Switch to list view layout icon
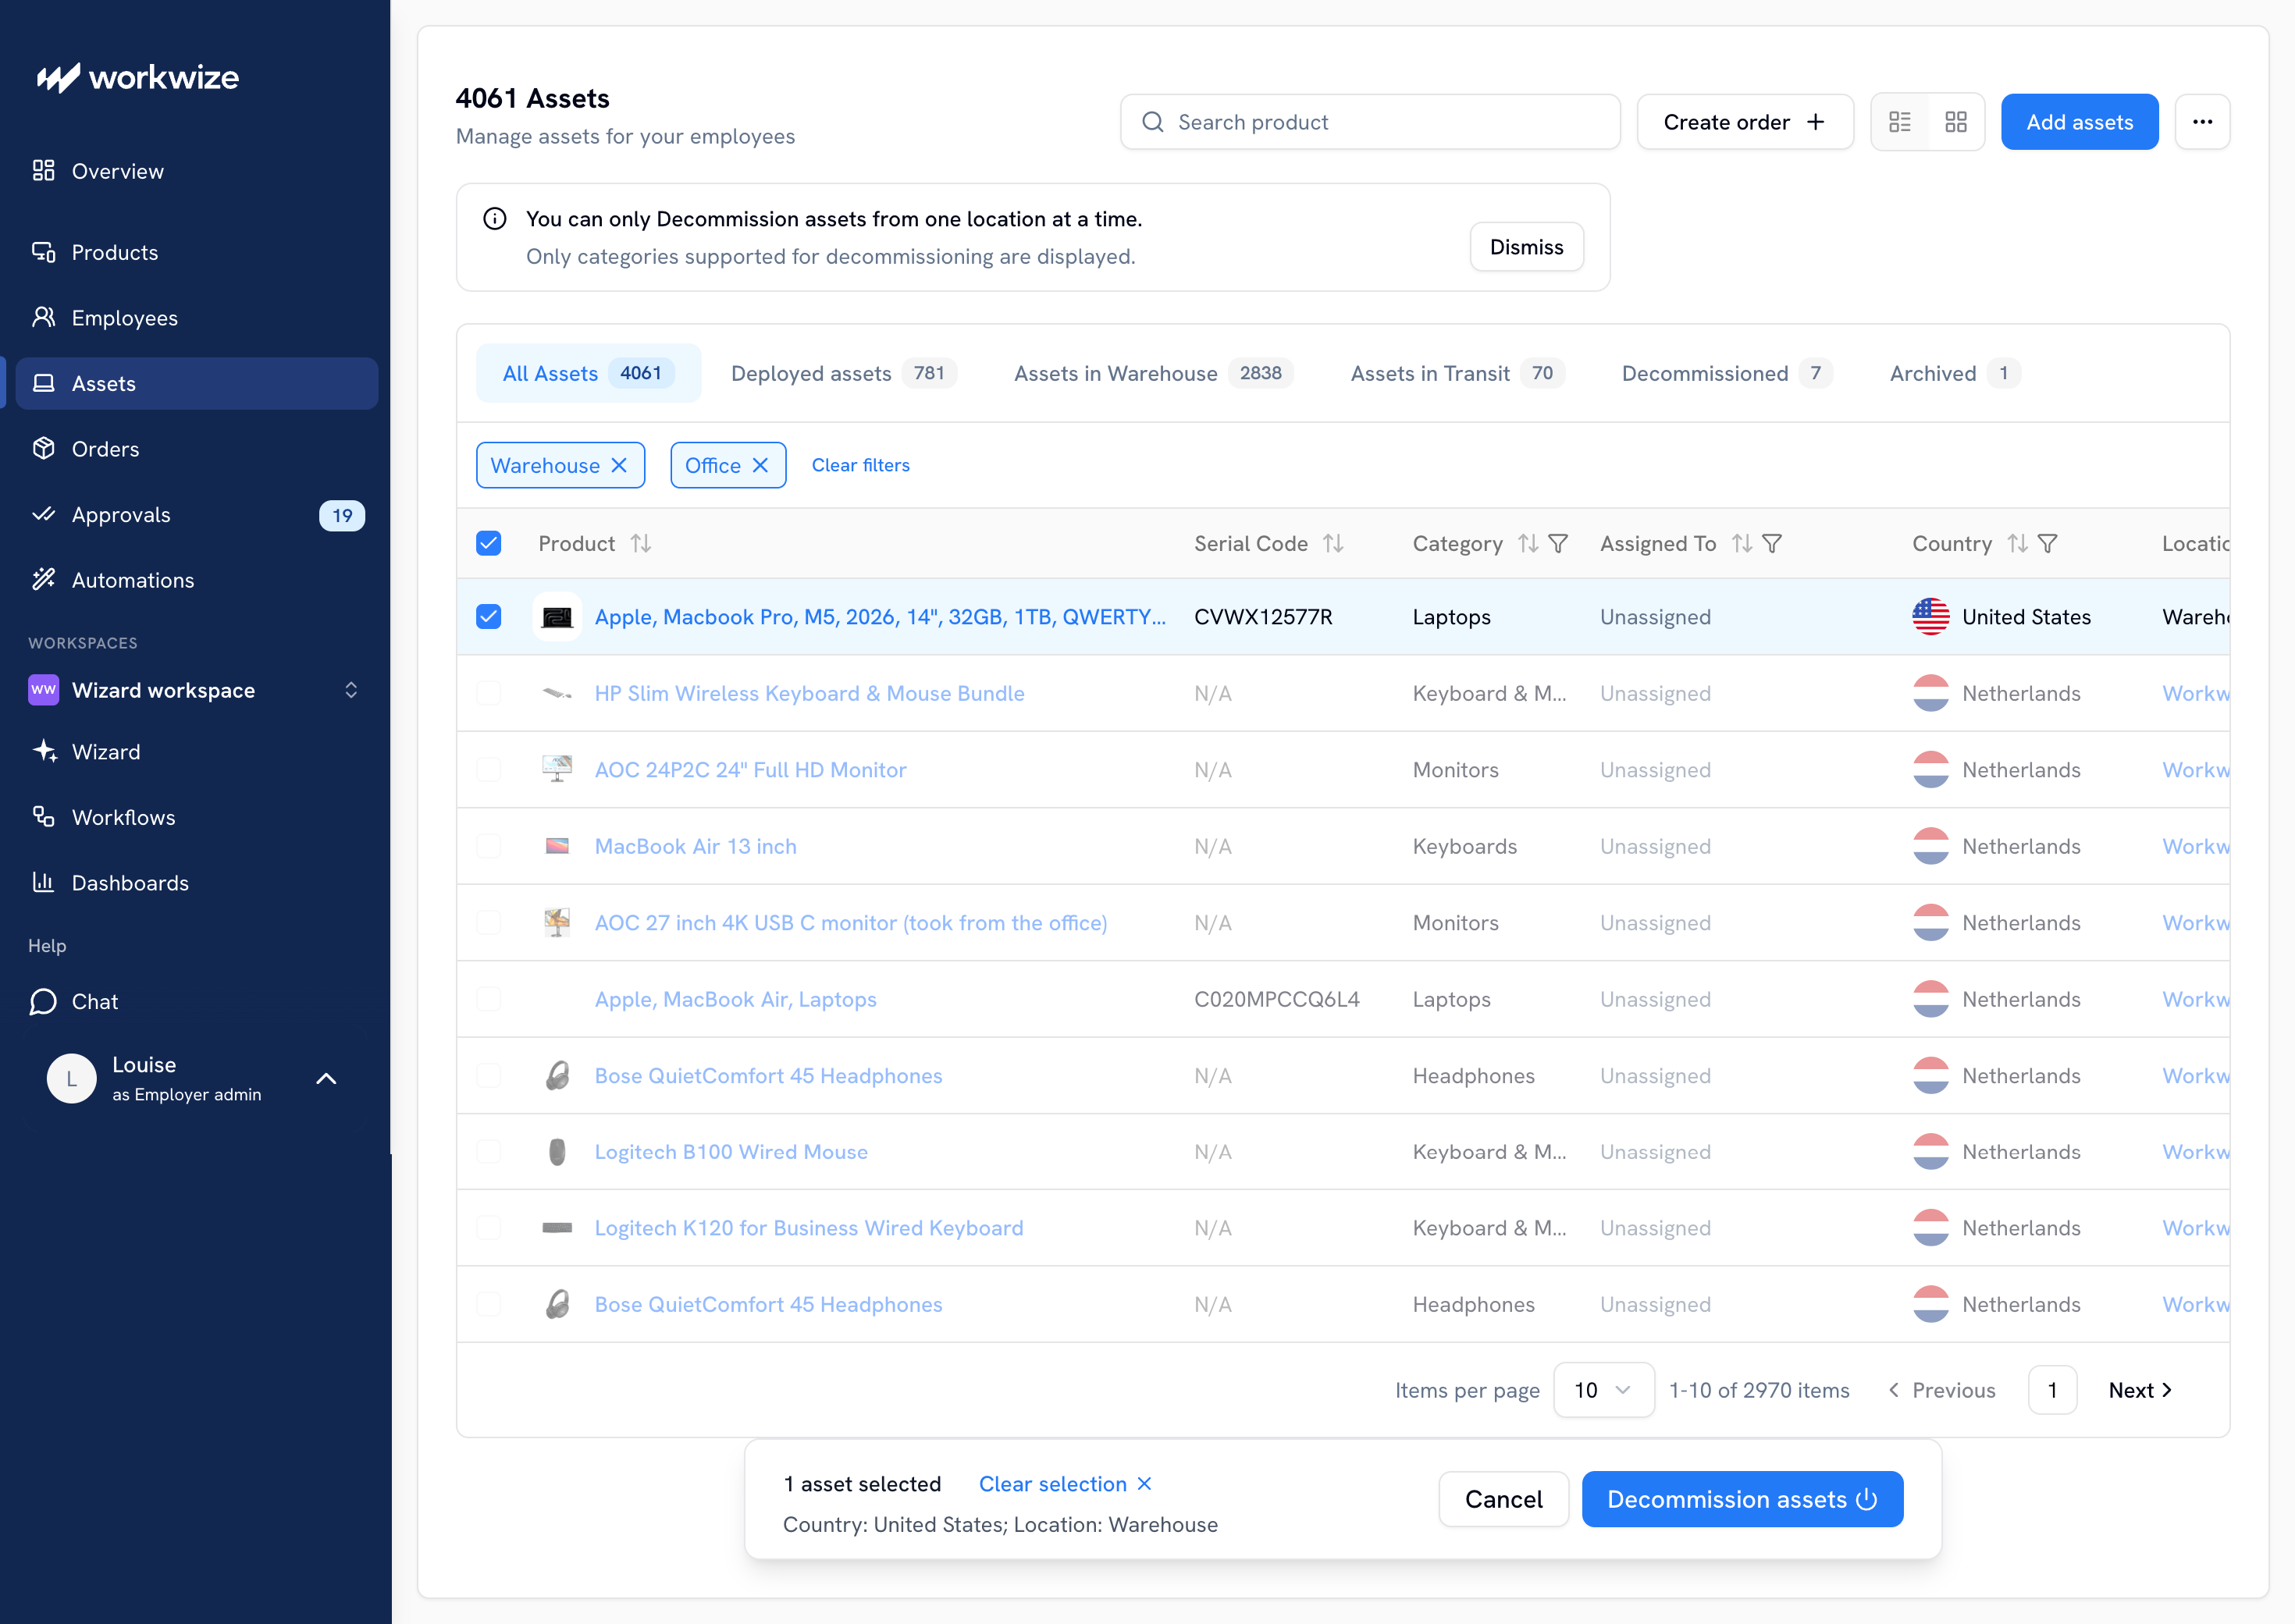 (x=1900, y=122)
